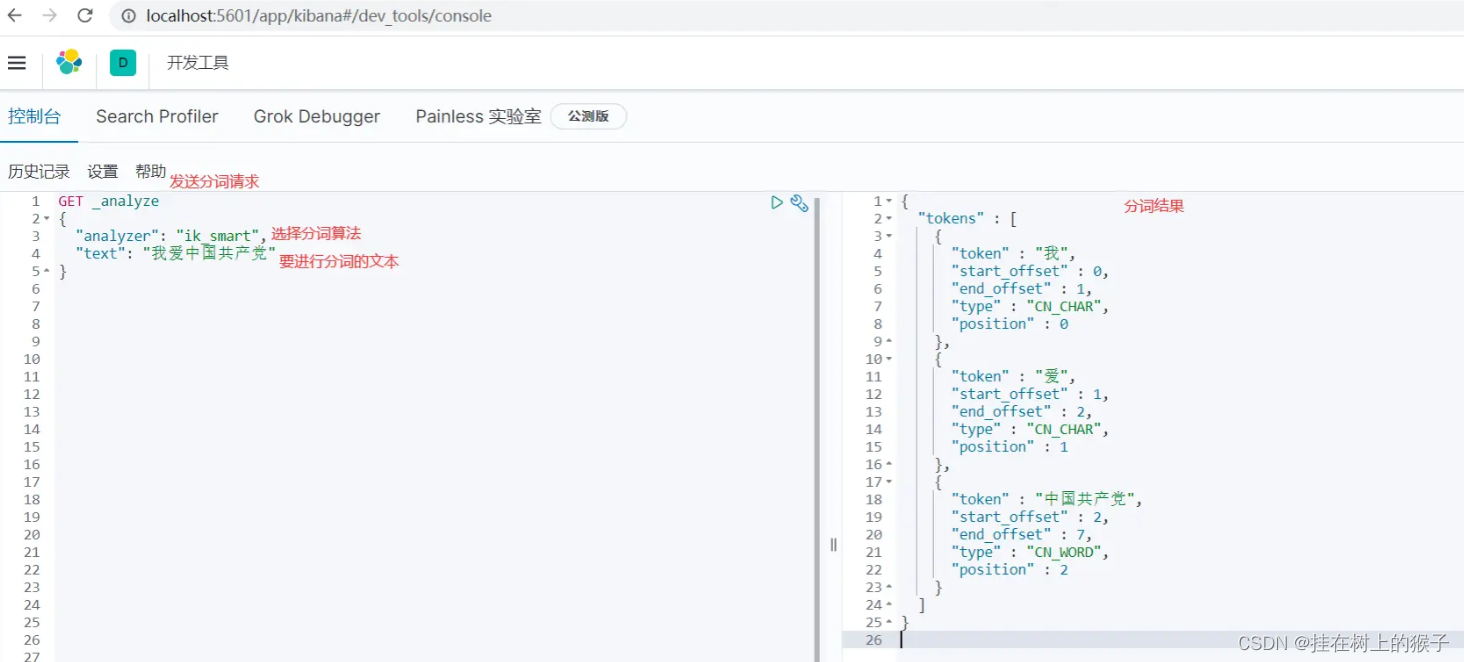Collapse the request body at line 2
The width and height of the screenshot is (1464, 662).
[47, 219]
